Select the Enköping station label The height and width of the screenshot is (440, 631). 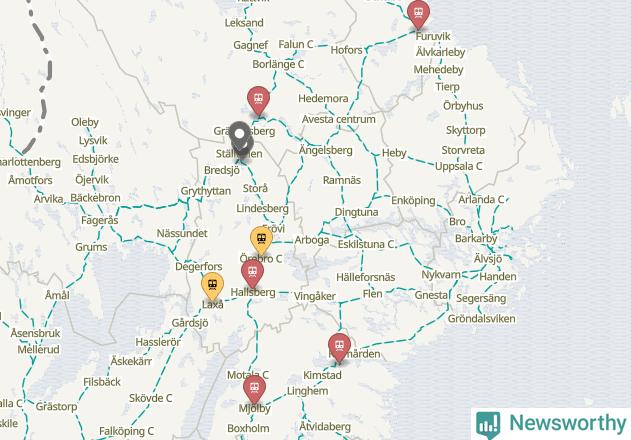point(413,200)
